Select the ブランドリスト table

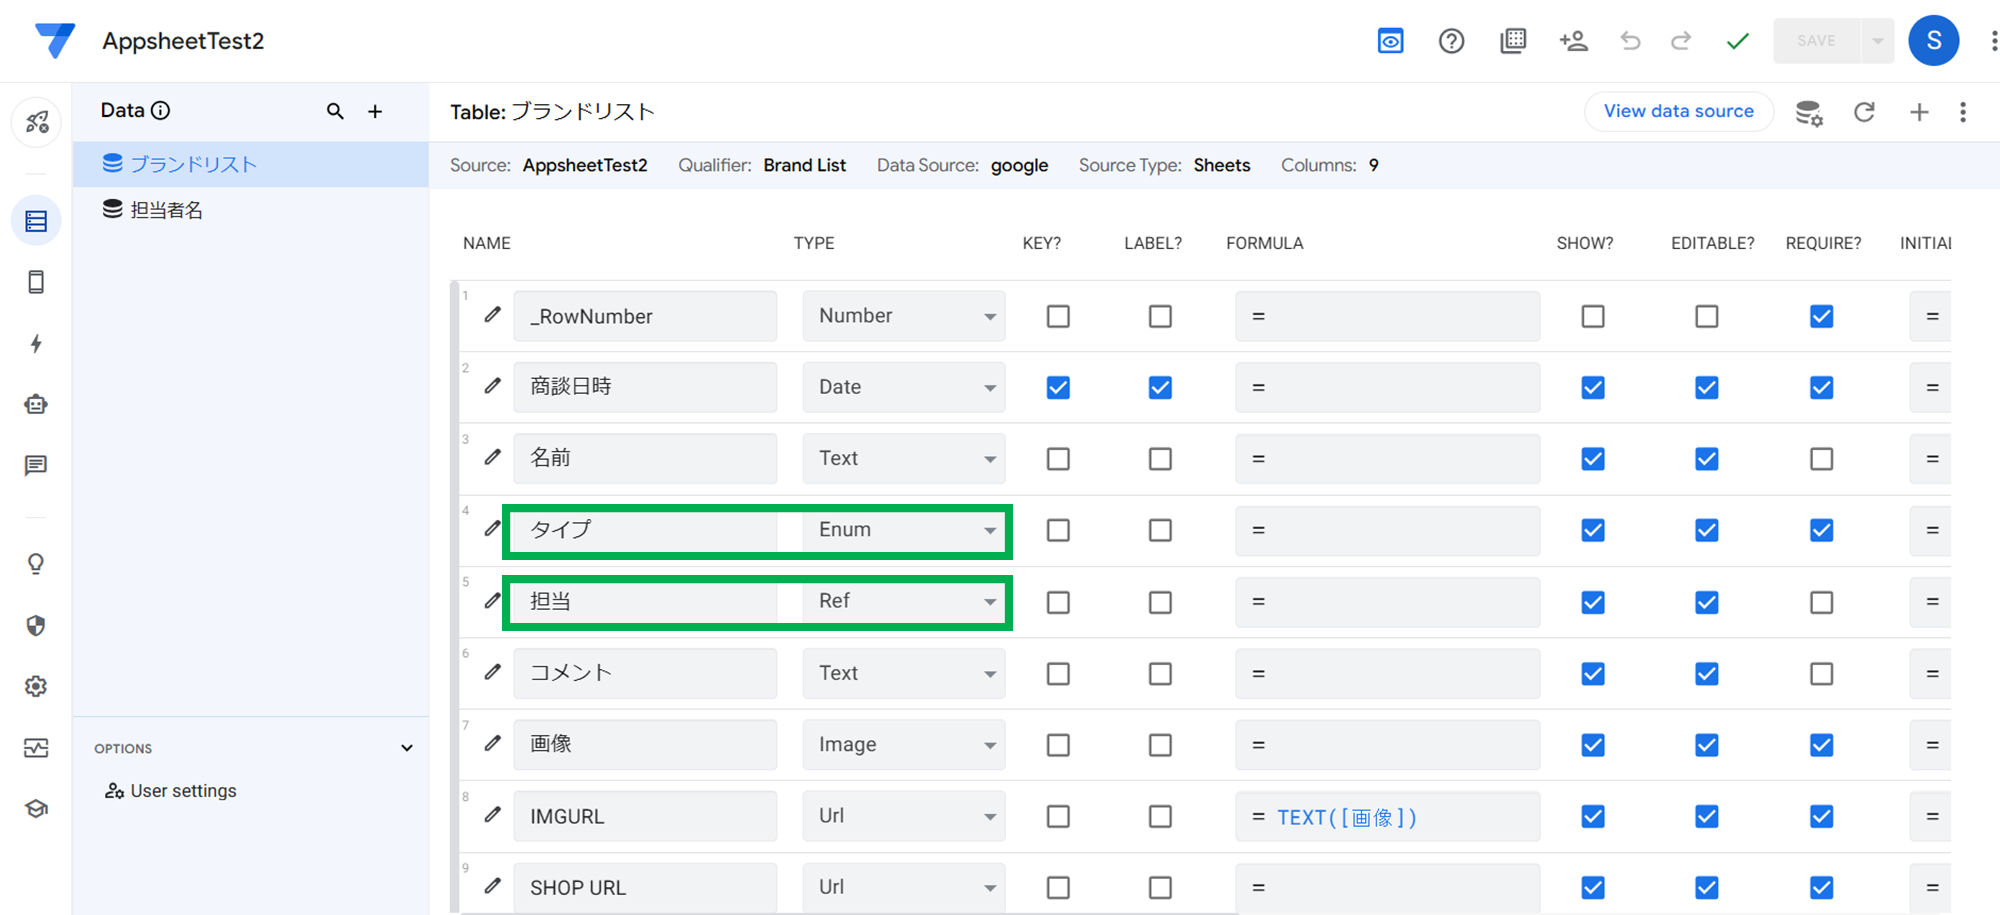tap(251, 164)
